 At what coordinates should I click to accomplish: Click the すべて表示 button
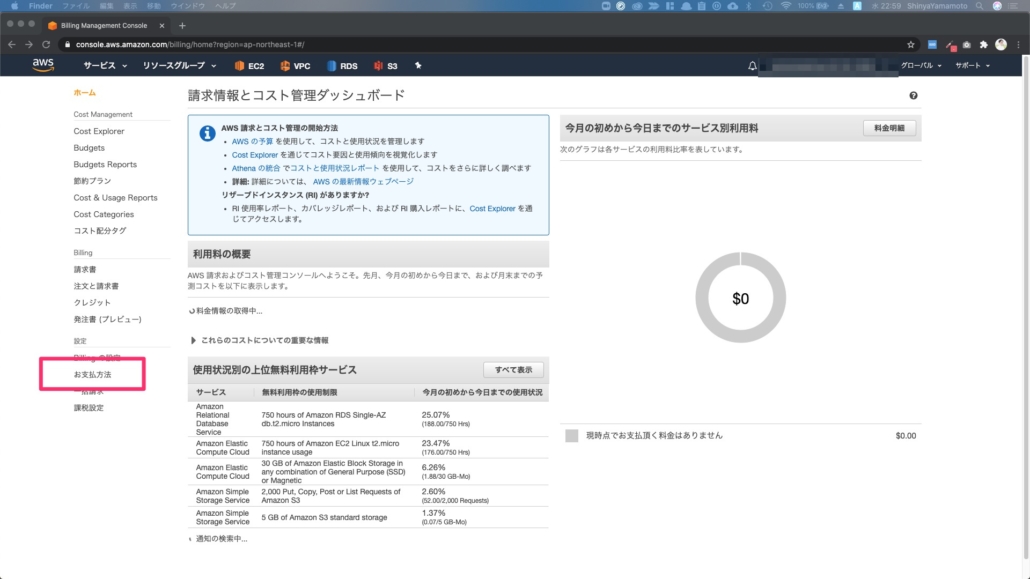513,369
